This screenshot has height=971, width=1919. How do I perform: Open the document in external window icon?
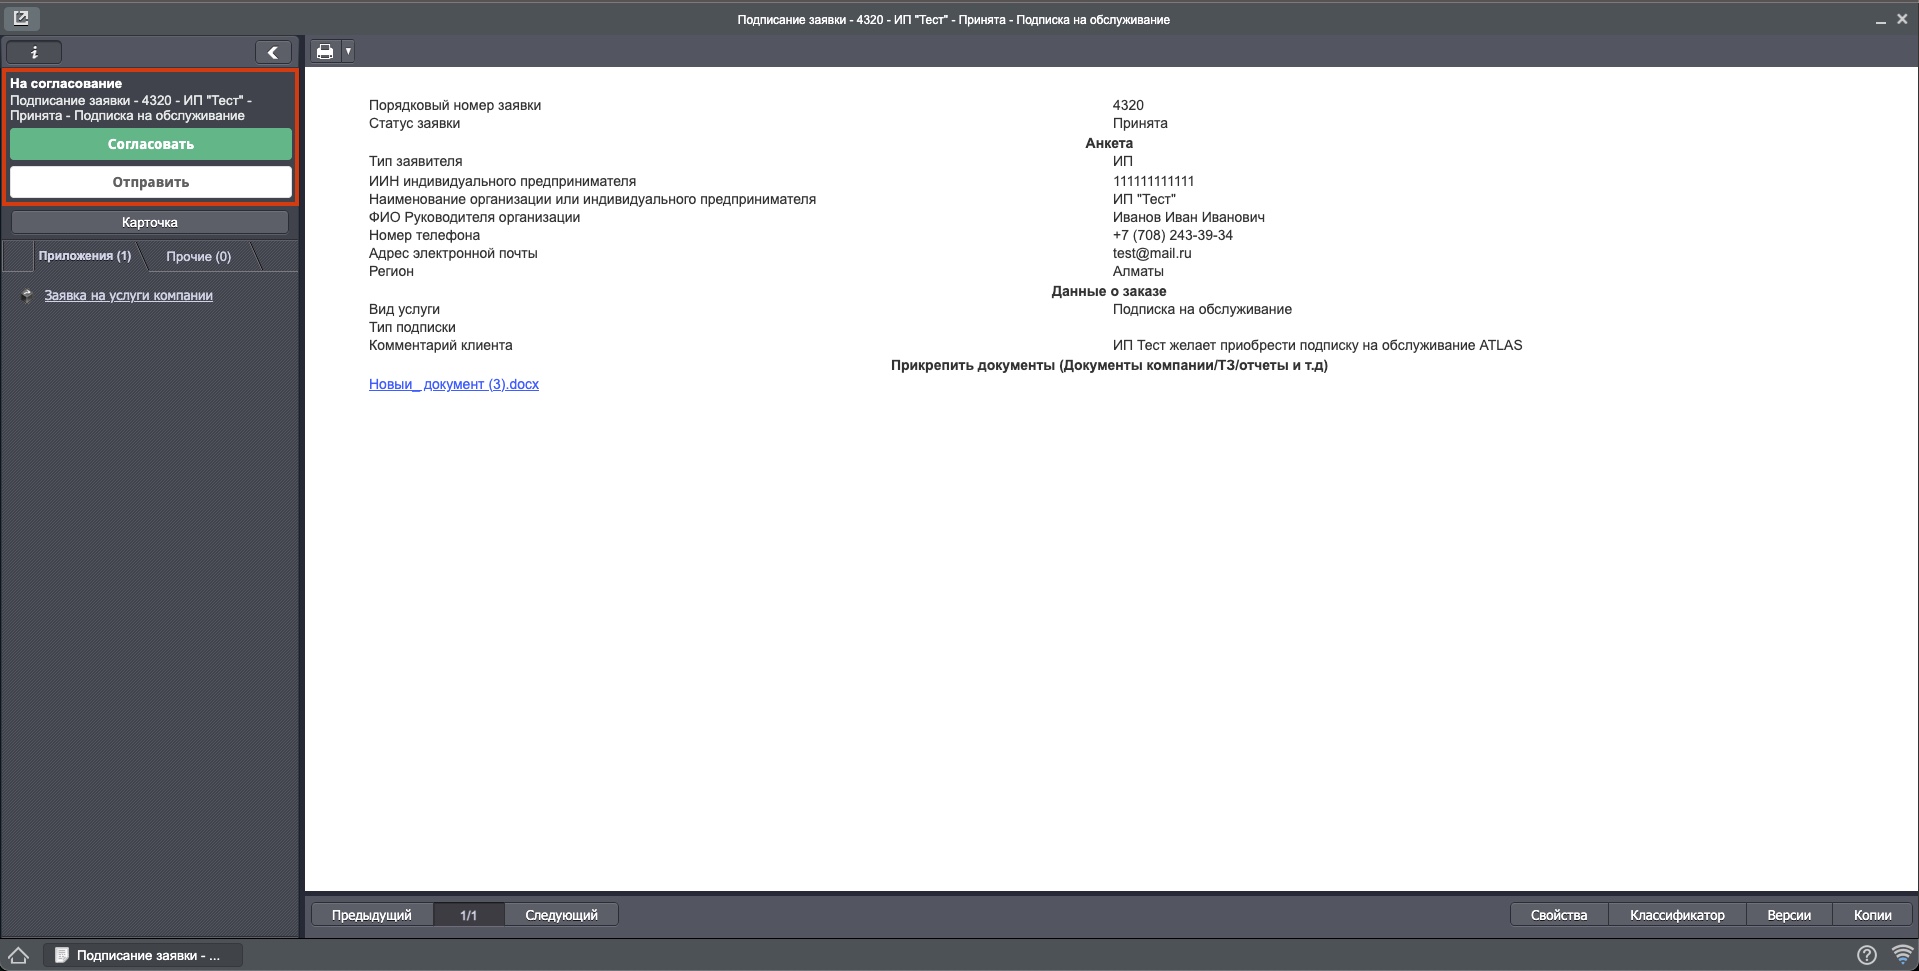(20, 17)
